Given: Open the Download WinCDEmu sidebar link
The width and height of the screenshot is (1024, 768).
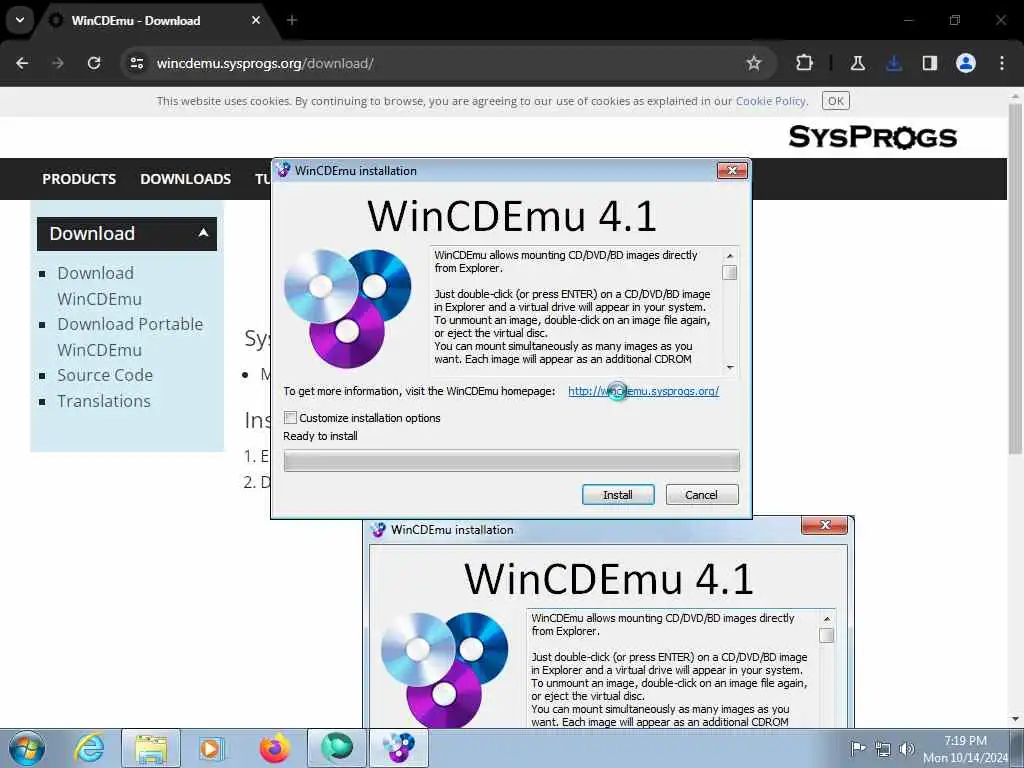Looking at the screenshot, I should pos(99,286).
